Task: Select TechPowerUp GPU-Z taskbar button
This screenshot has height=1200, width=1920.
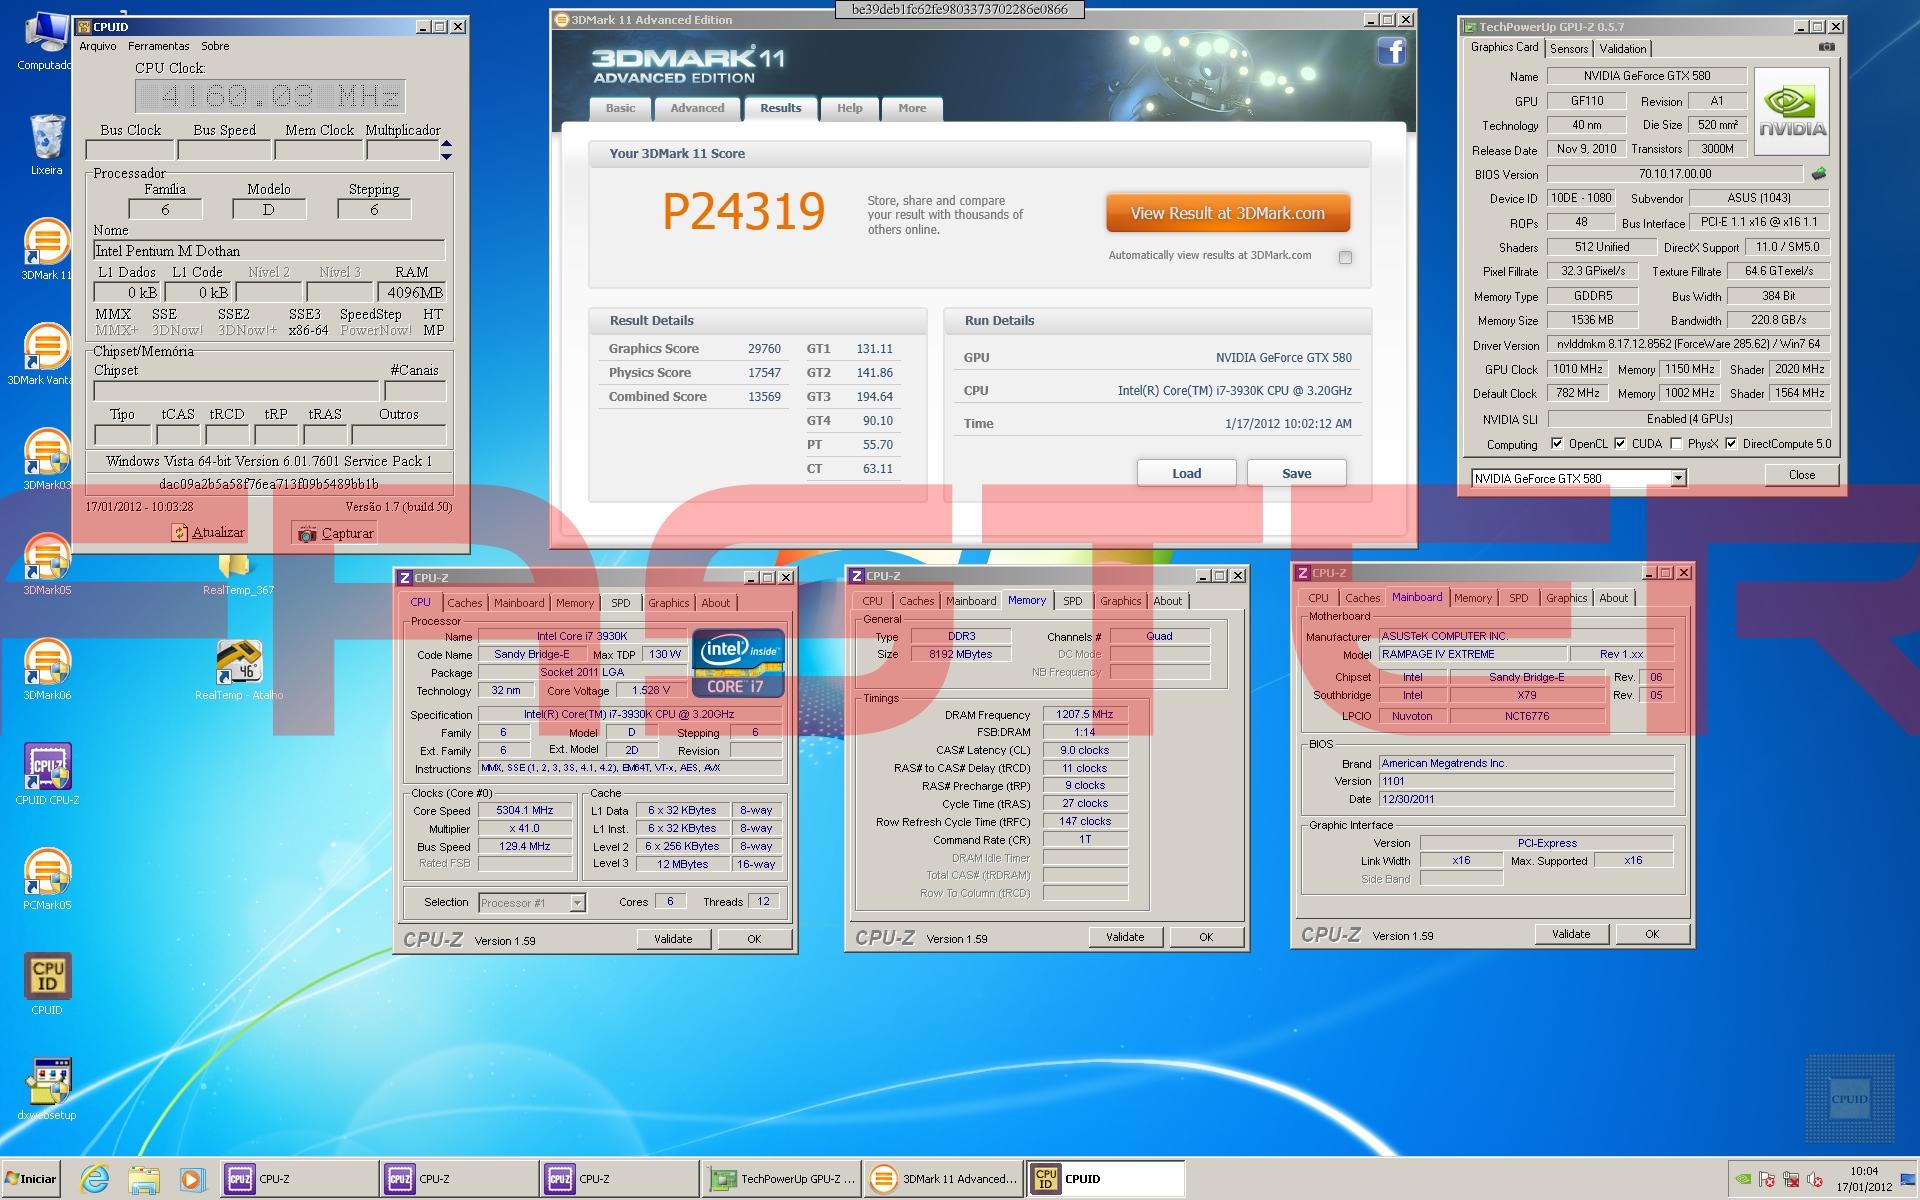Action: (x=780, y=1179)
